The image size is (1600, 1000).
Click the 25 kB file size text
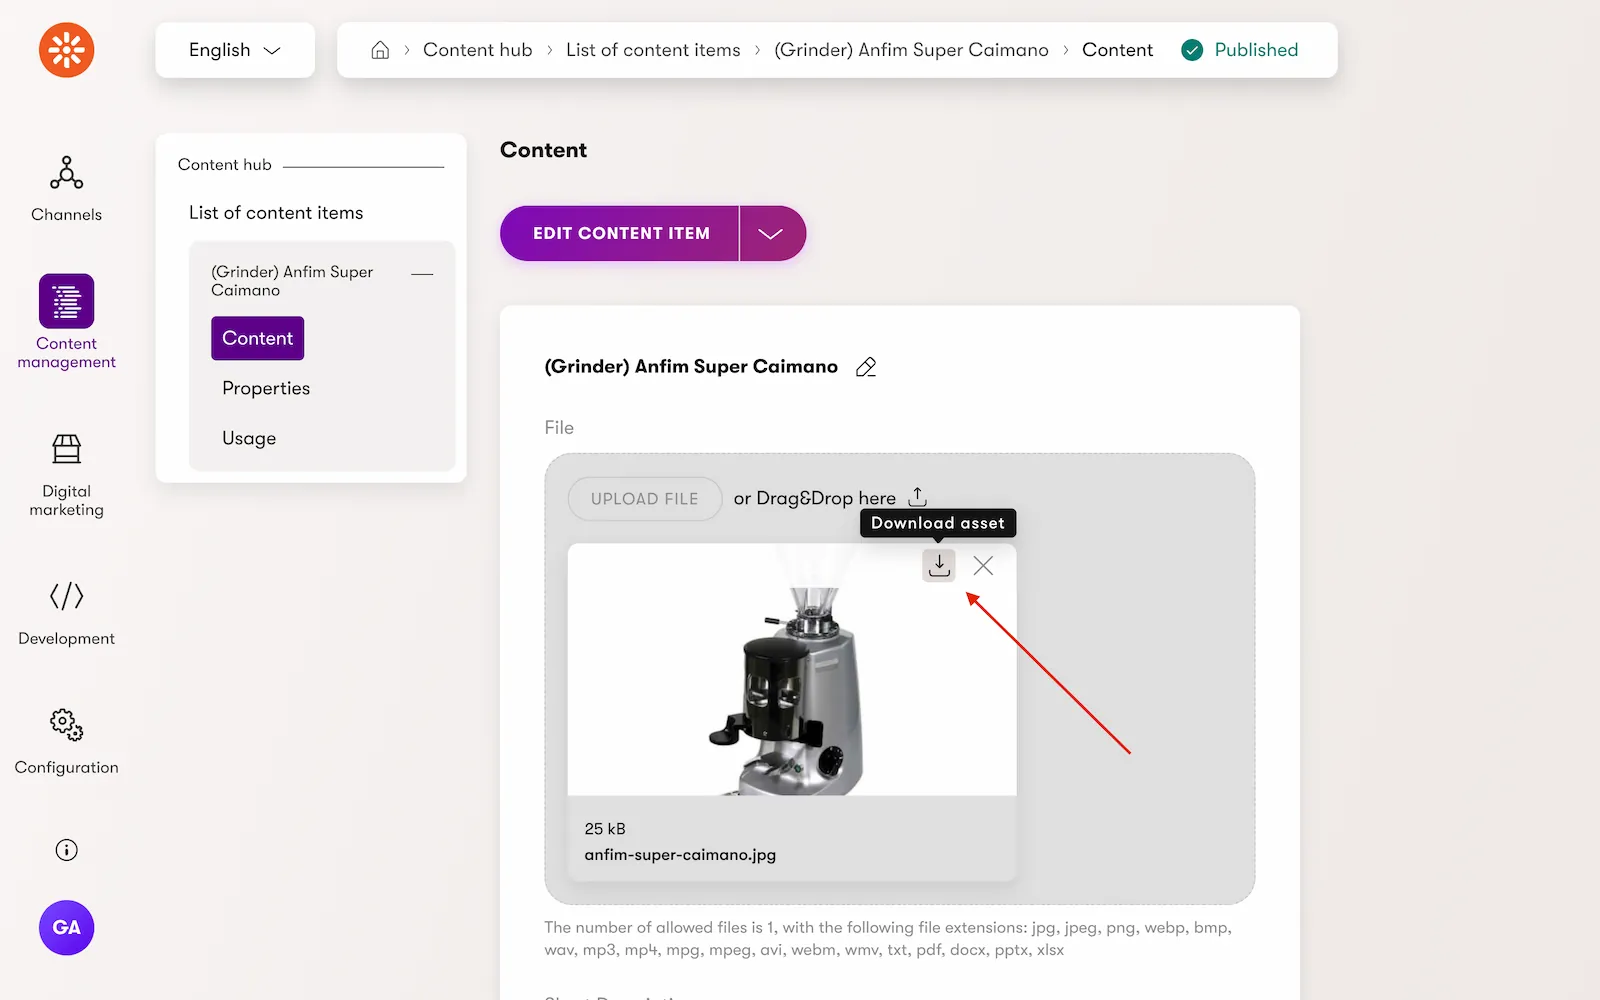[x=605, y=829]
